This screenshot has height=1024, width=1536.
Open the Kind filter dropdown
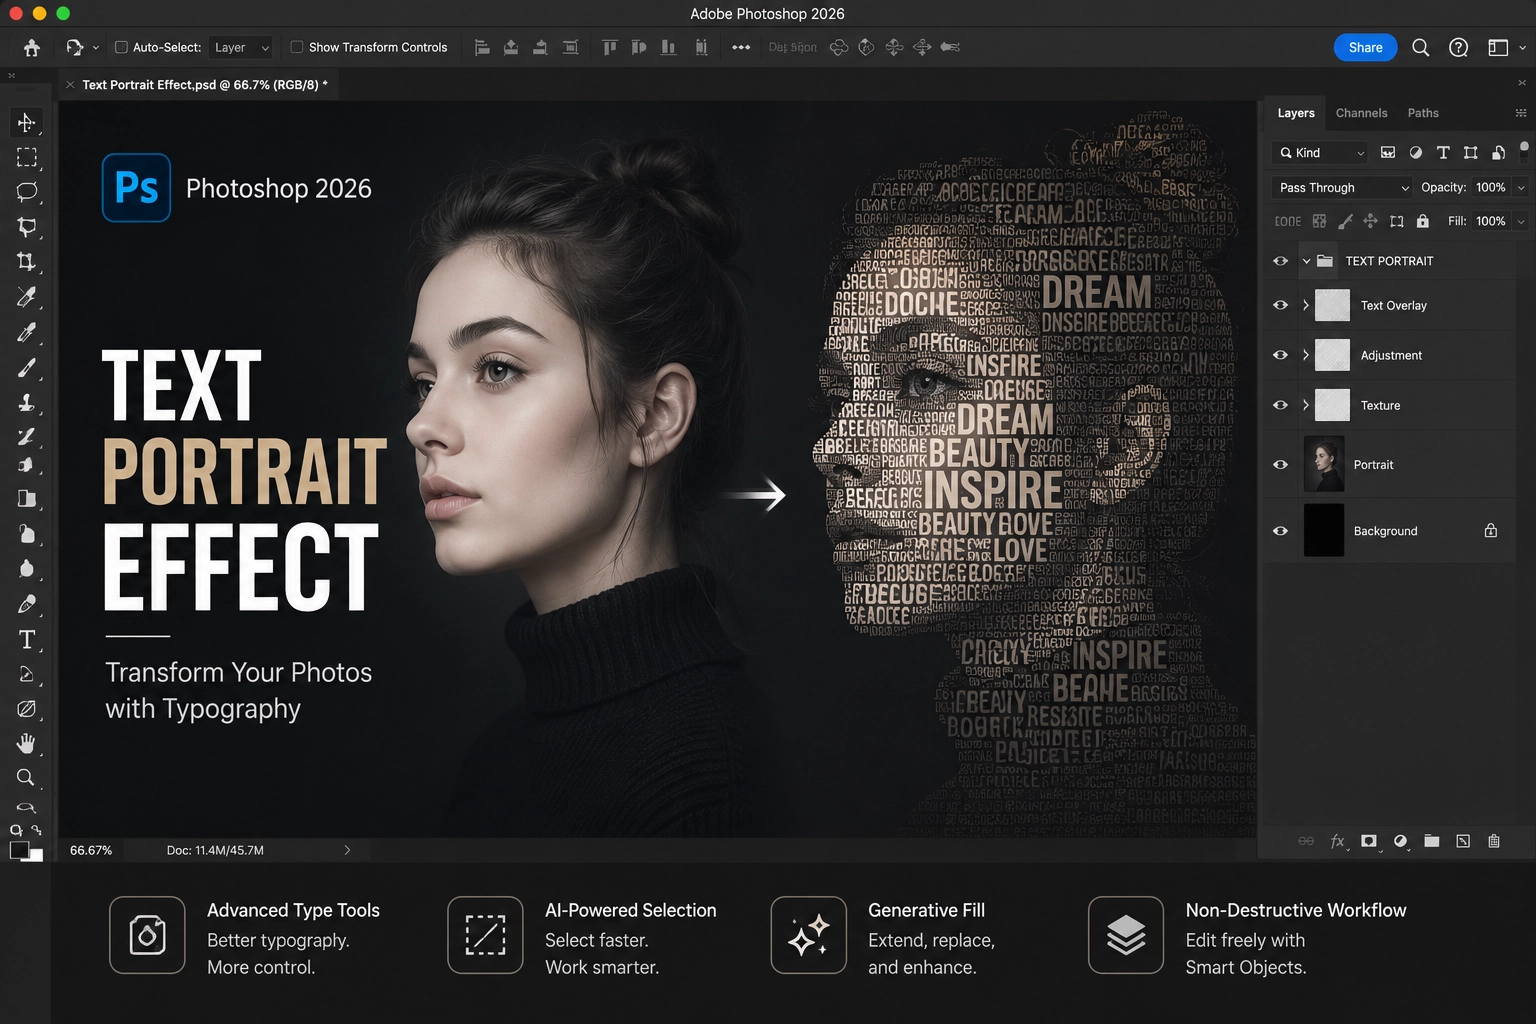click(1321, 152)
